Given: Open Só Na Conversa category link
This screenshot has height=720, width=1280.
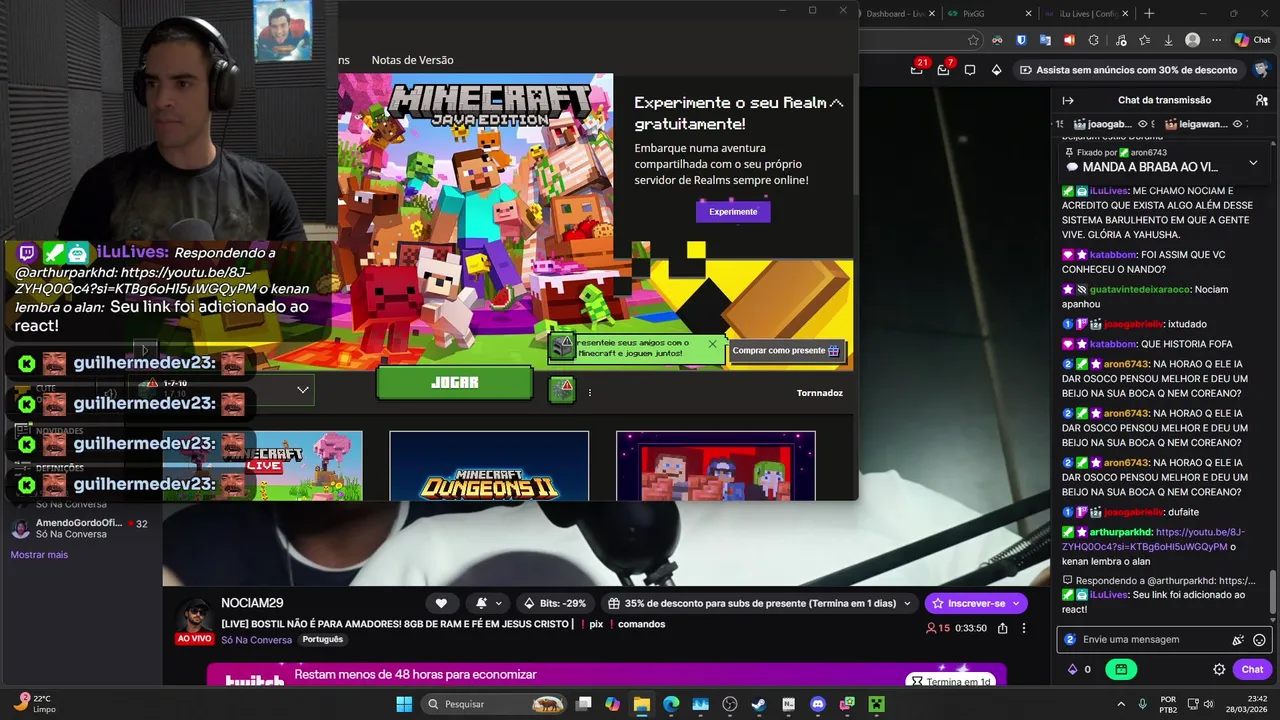Looking at the screenshot, I should pos(256,640).
